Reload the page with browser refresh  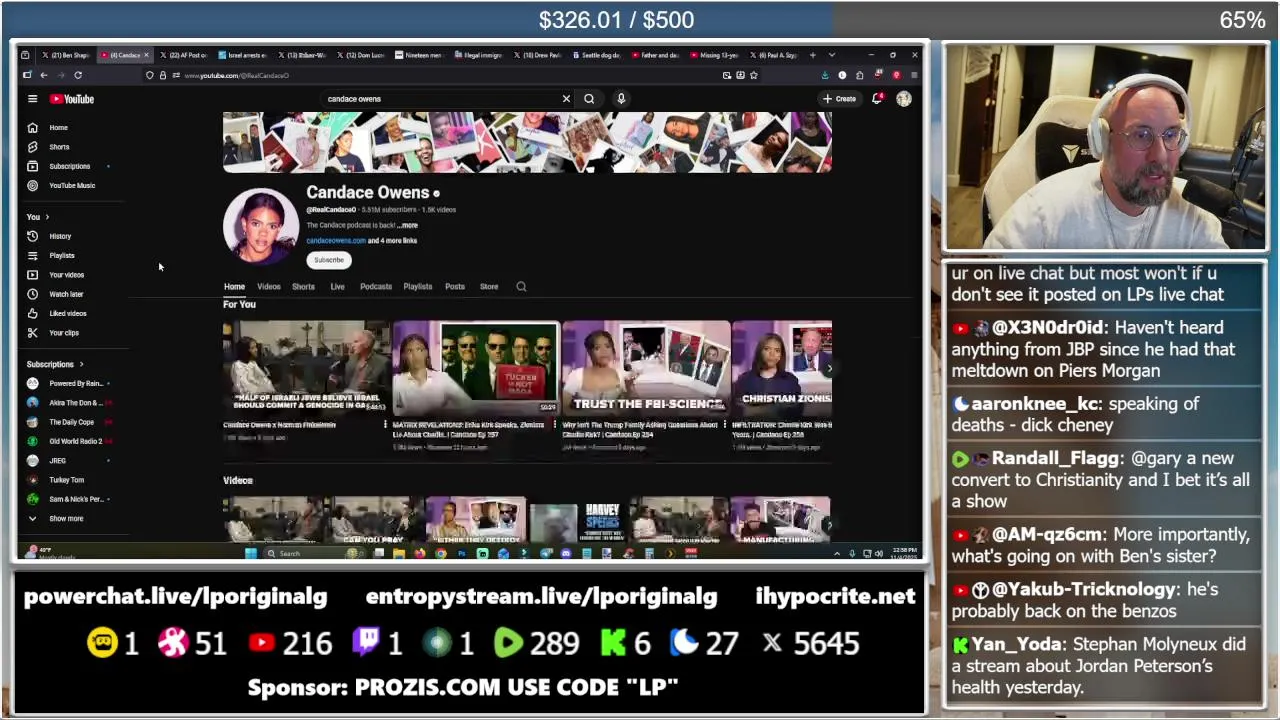78,75
